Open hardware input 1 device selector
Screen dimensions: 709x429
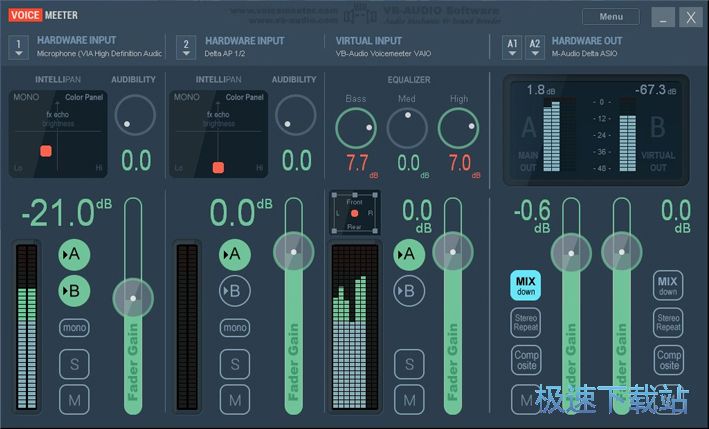(17, 46)
